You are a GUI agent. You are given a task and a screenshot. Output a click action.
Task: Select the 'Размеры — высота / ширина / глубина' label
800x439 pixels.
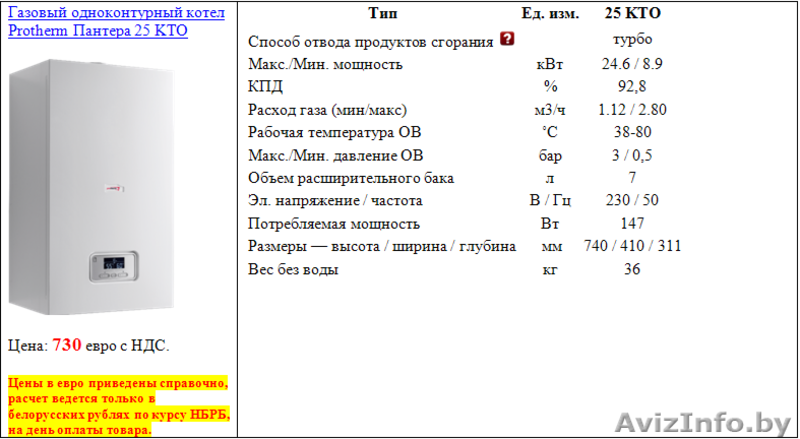382,247
